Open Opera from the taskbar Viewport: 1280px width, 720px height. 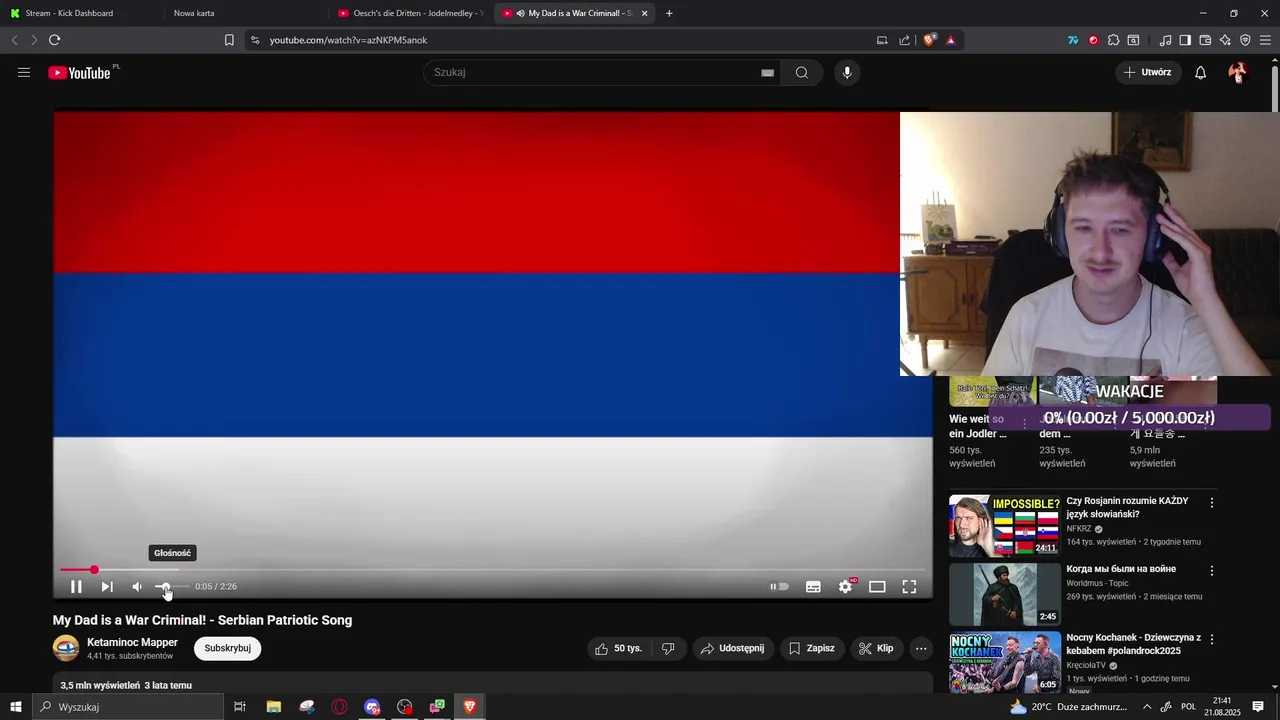tap(340, 707)
